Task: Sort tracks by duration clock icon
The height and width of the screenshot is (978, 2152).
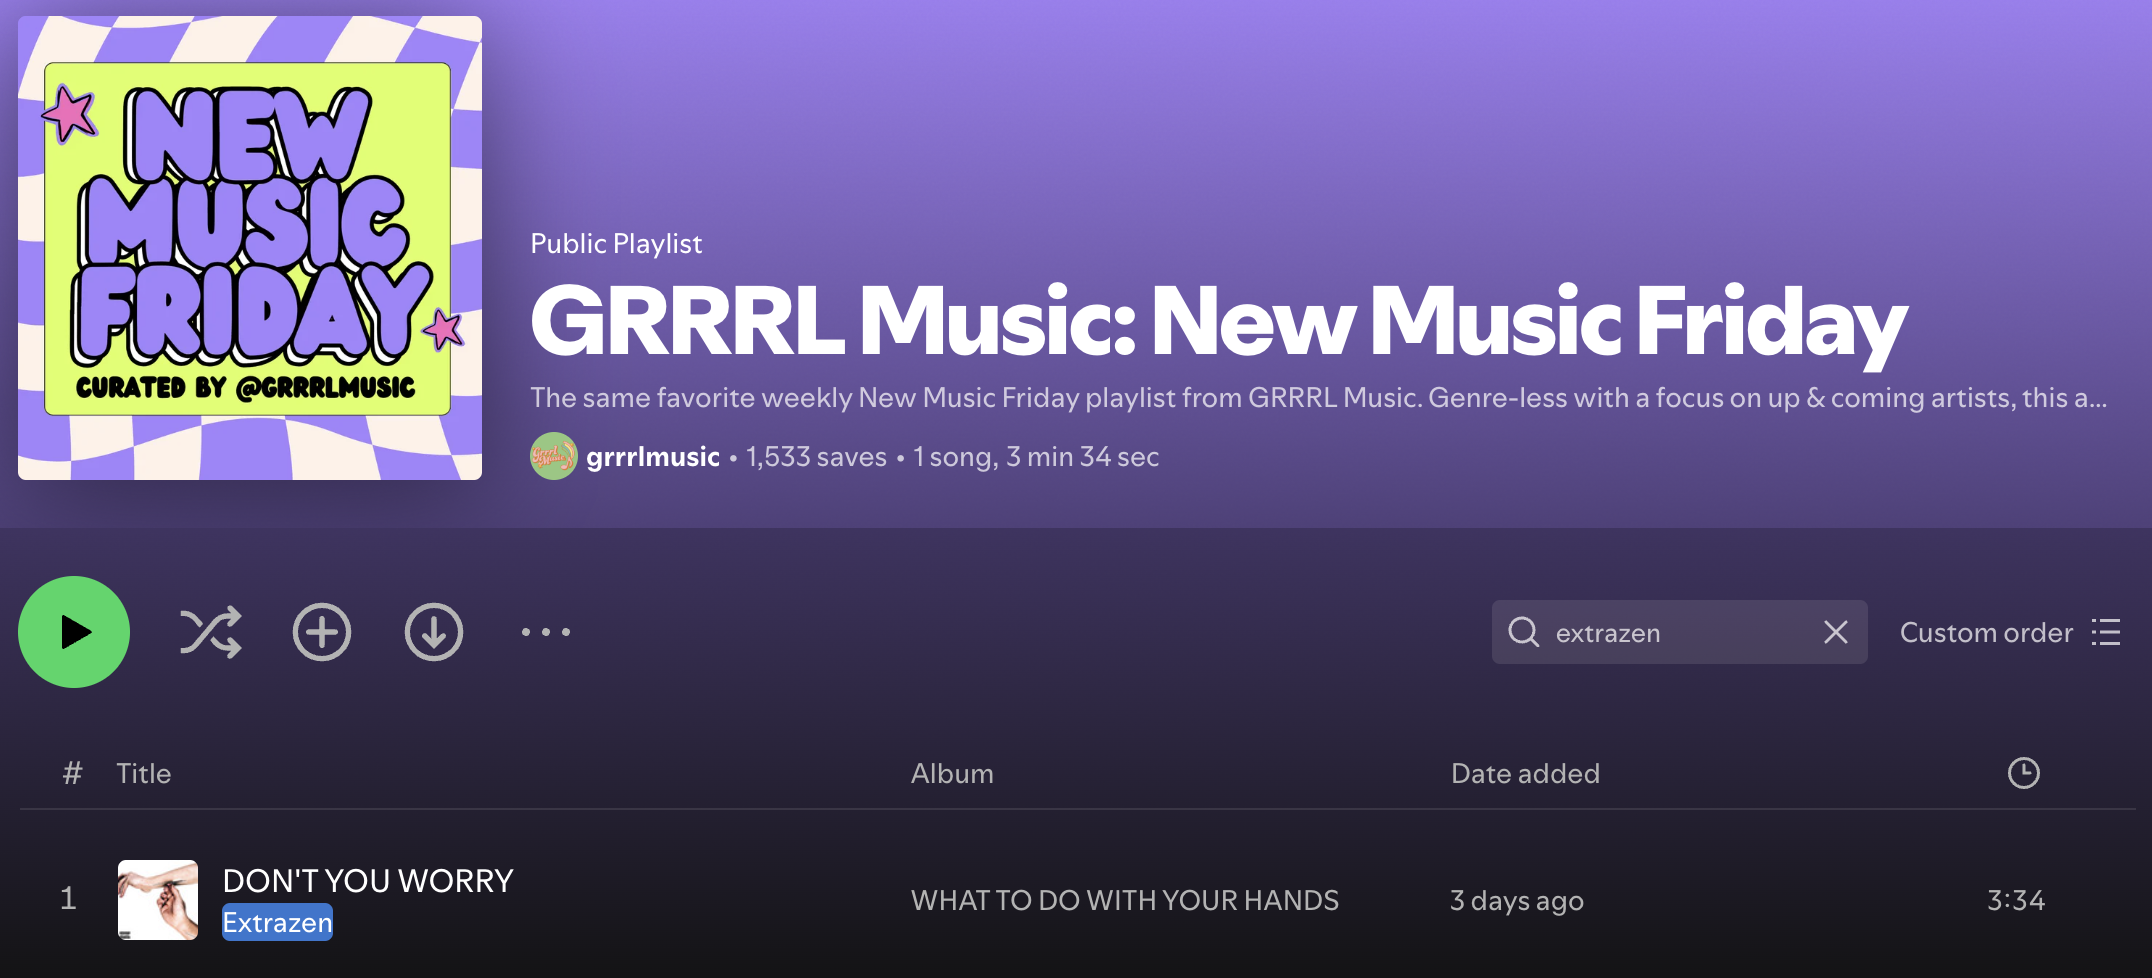Action: tap(2024, 773)
